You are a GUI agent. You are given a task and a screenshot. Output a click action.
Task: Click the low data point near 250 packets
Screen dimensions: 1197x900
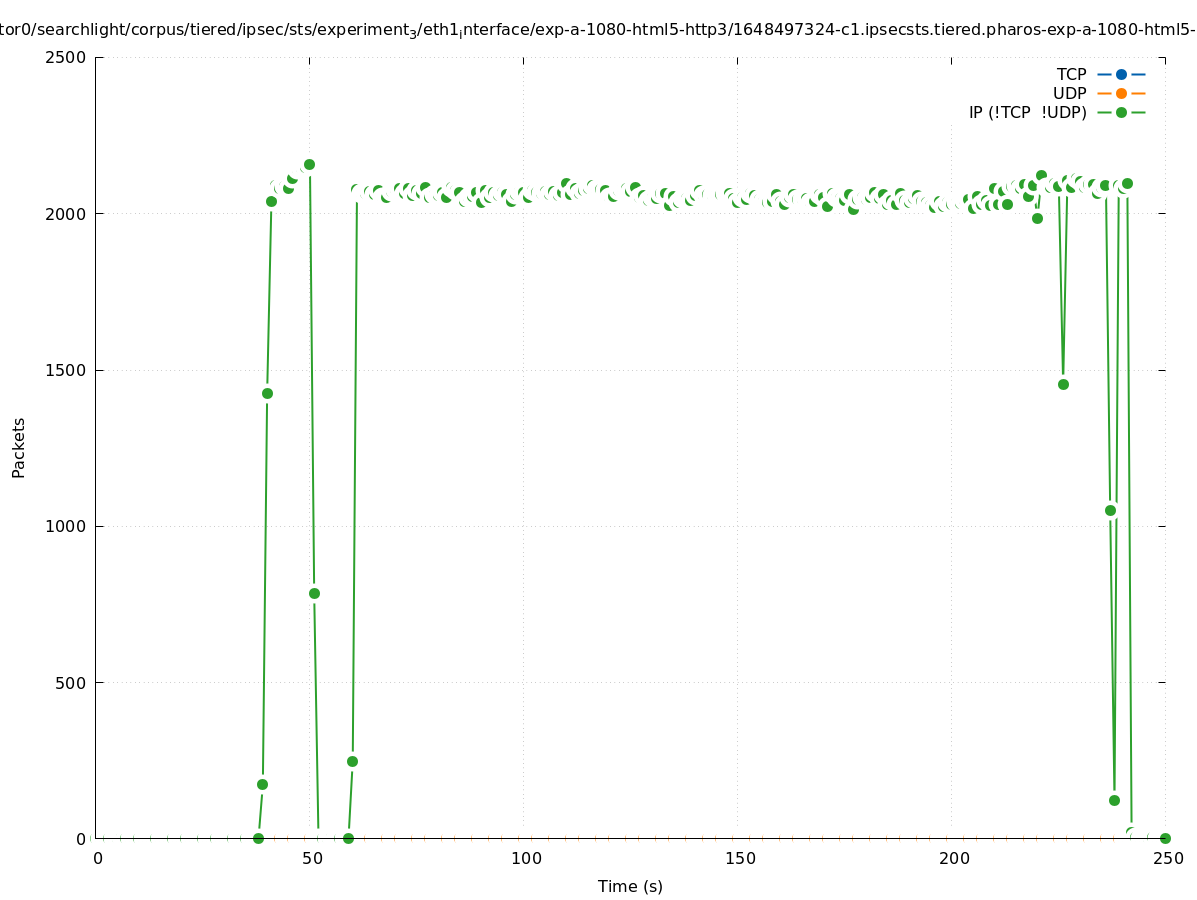tap(352, 761)
